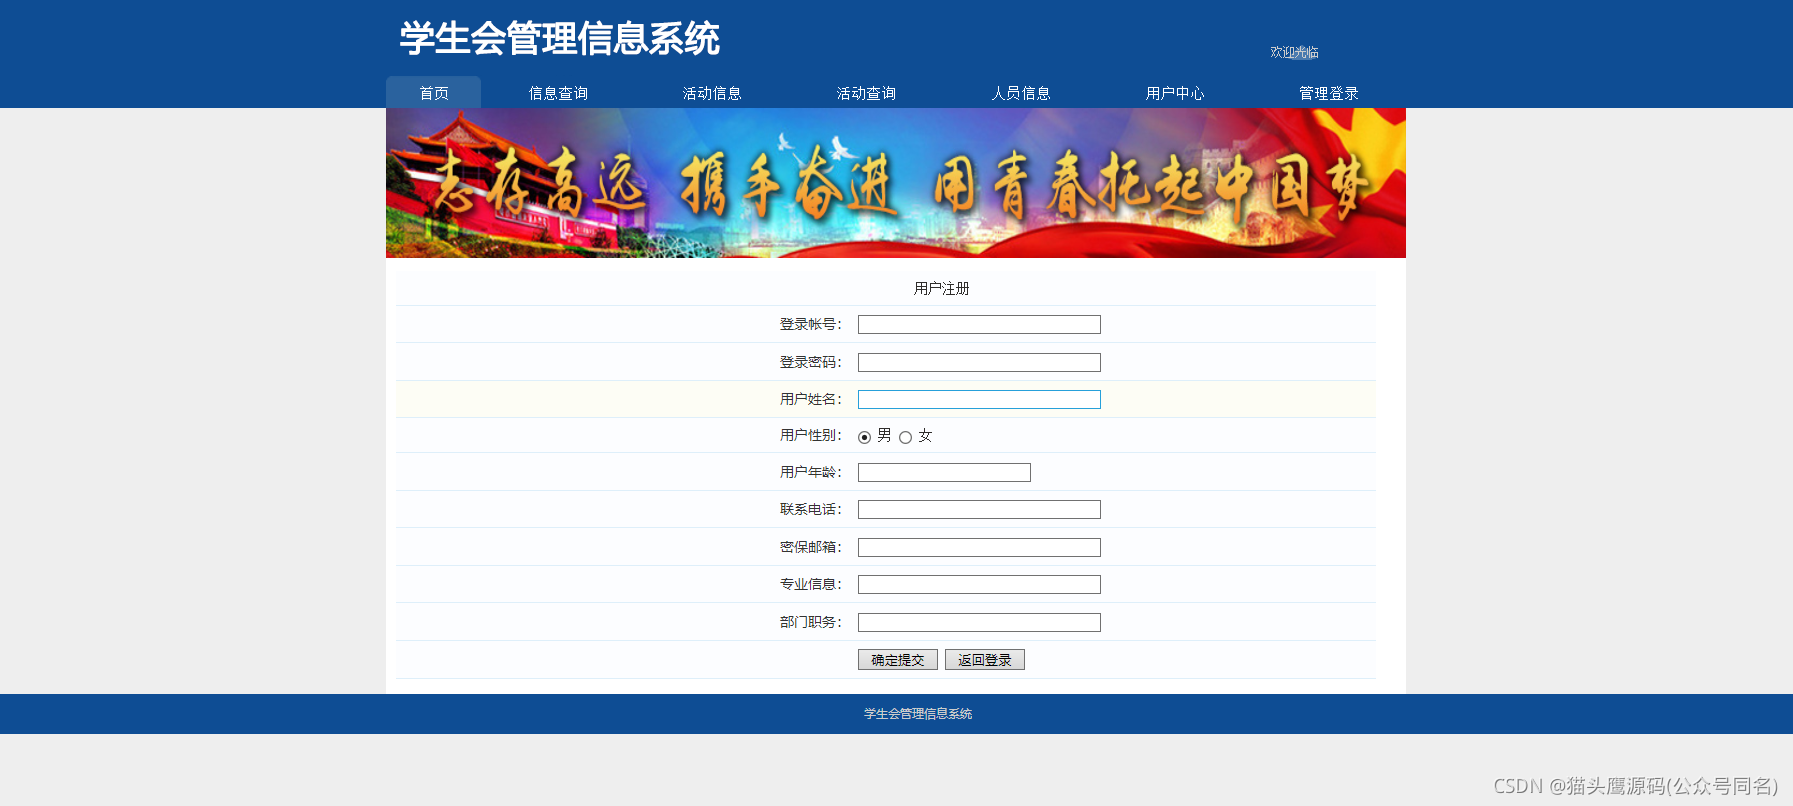Click the 用户年龄 label

pyautogui.click(x=811, y=472)
